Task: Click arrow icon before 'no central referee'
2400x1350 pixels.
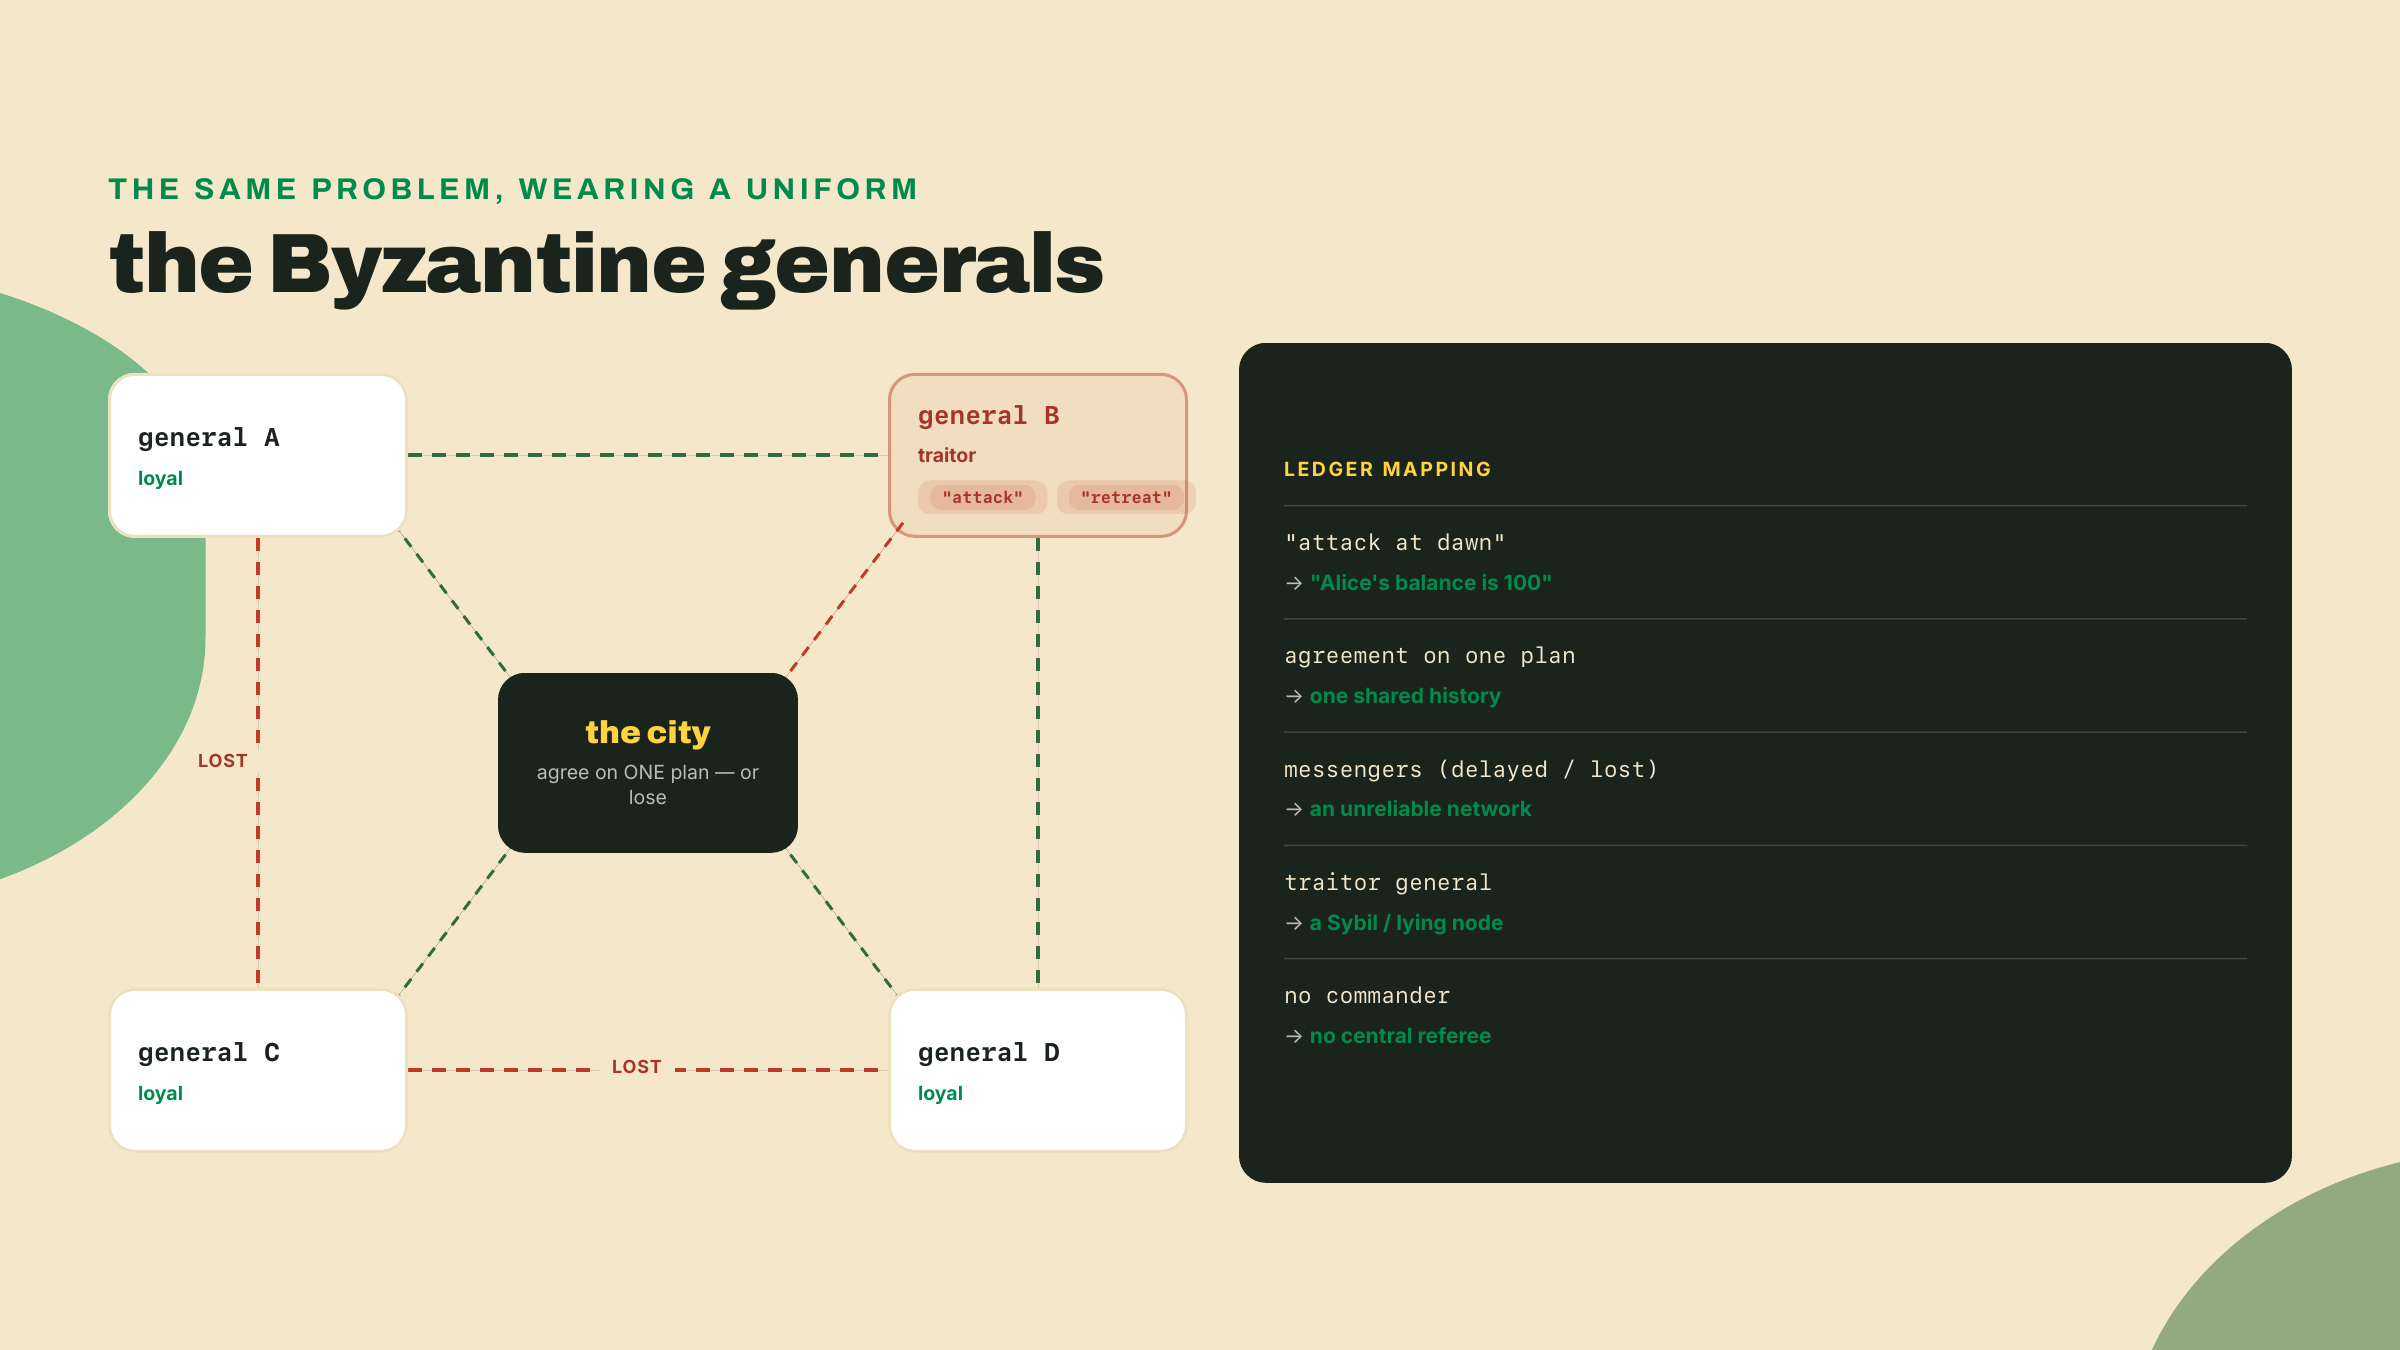Action: coord(1294,1036)
